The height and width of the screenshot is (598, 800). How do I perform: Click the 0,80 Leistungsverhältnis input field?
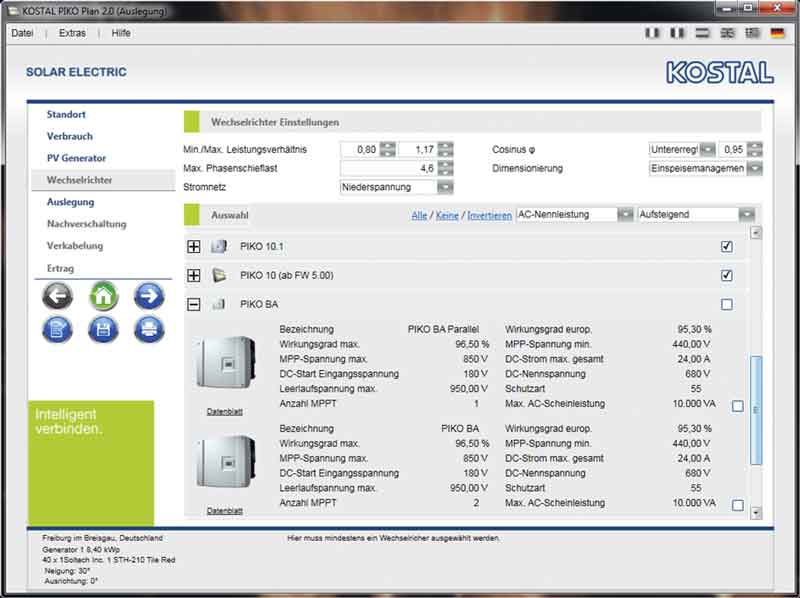click(x=360, y=150)
